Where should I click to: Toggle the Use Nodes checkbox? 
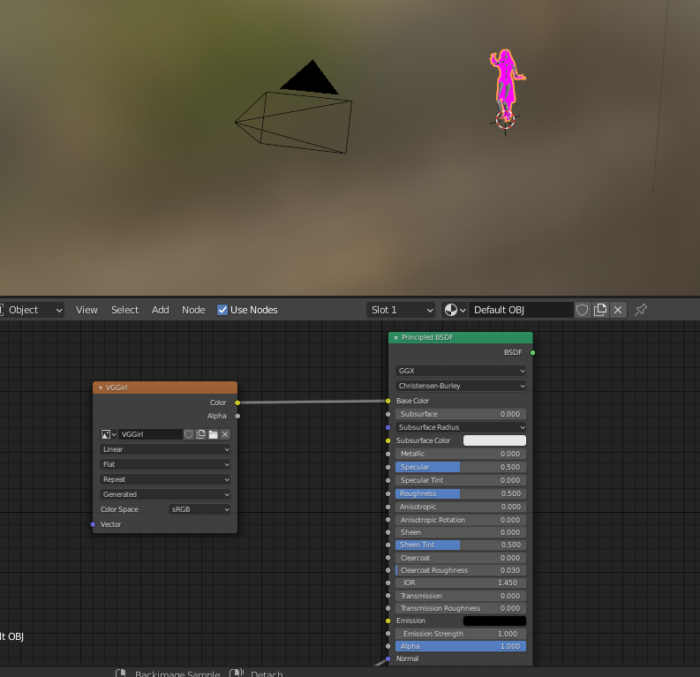click(x=222, y=310)
